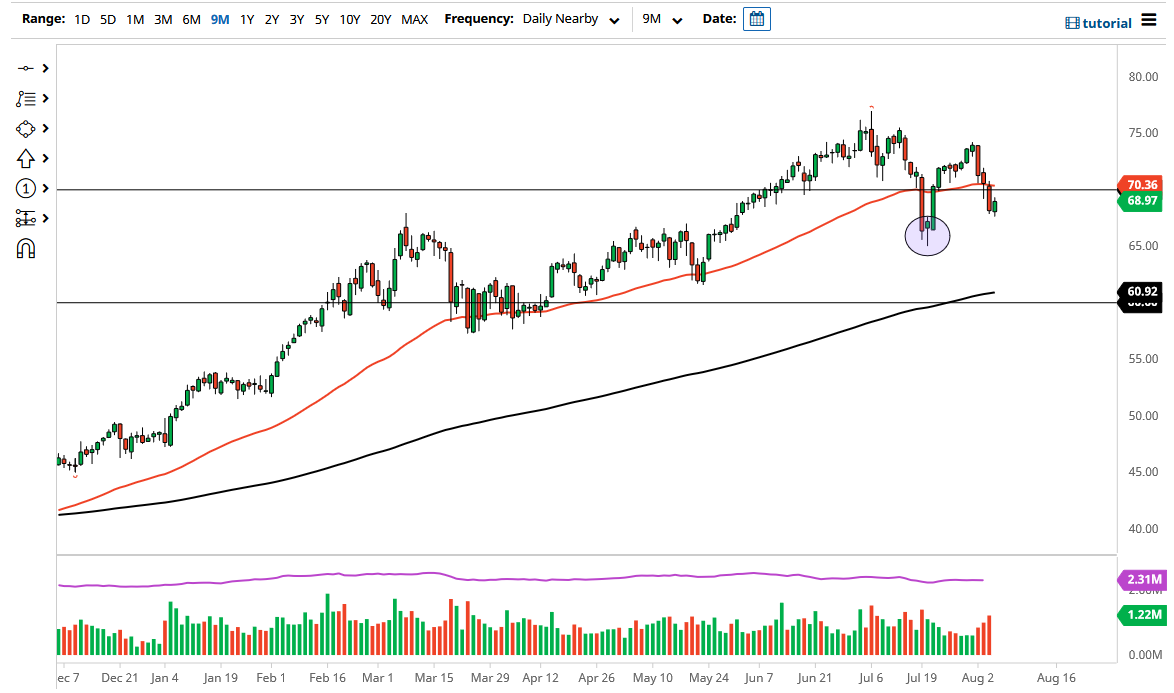Screen dimensions: 1174x693
Task: Set range to 3Y
Action: point(296,19)
